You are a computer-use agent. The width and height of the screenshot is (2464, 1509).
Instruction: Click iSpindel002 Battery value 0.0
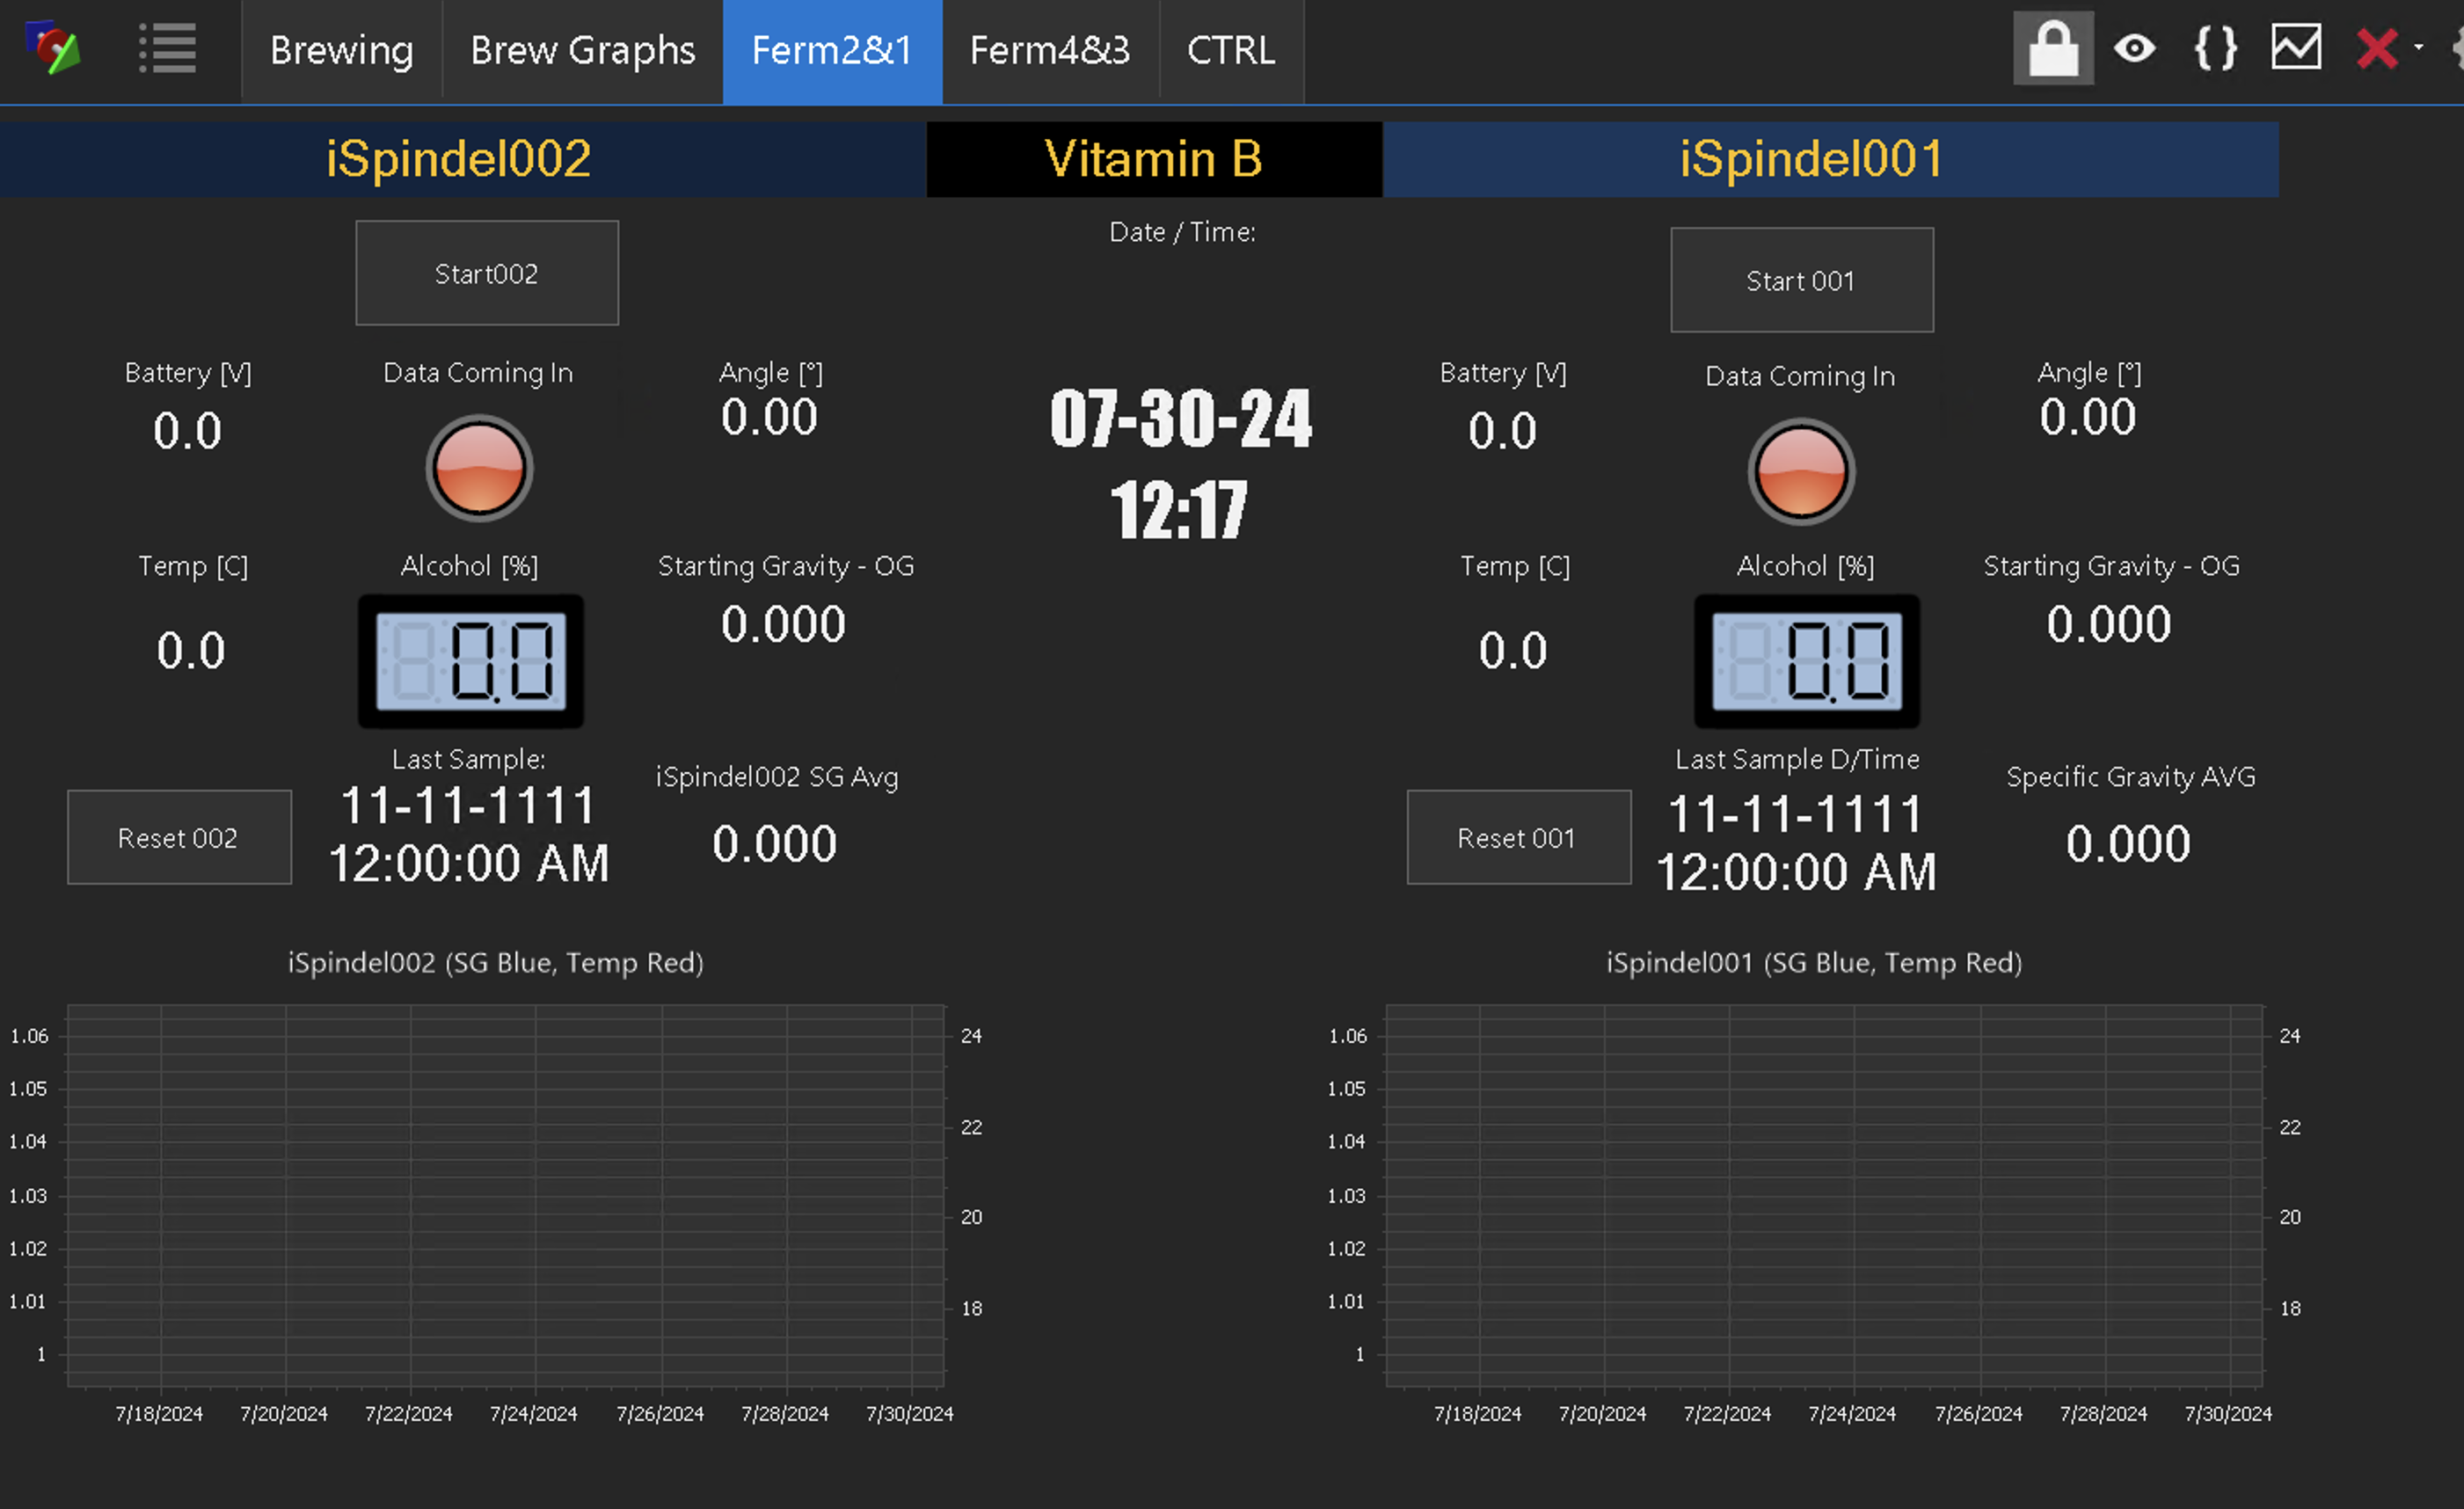(187, 431)
